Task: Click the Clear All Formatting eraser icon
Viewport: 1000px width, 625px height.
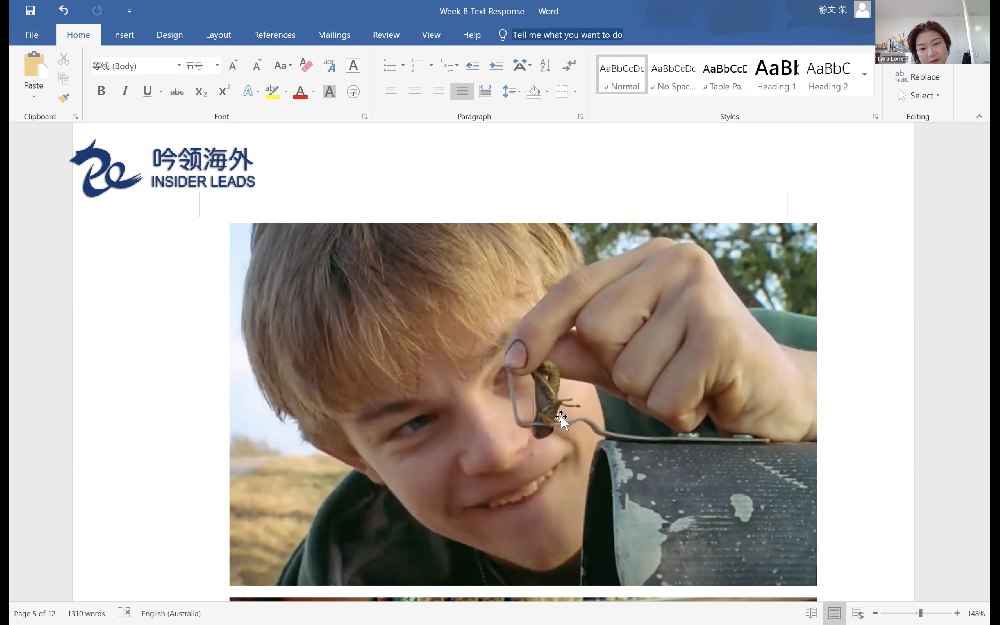Action: [306, 66]
